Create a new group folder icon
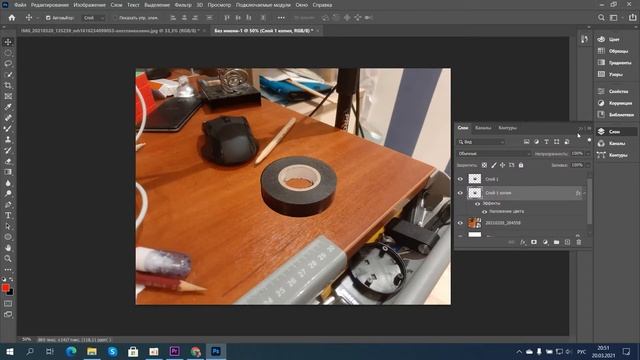This screenshot has width=640, height=360. click(556, 242)
